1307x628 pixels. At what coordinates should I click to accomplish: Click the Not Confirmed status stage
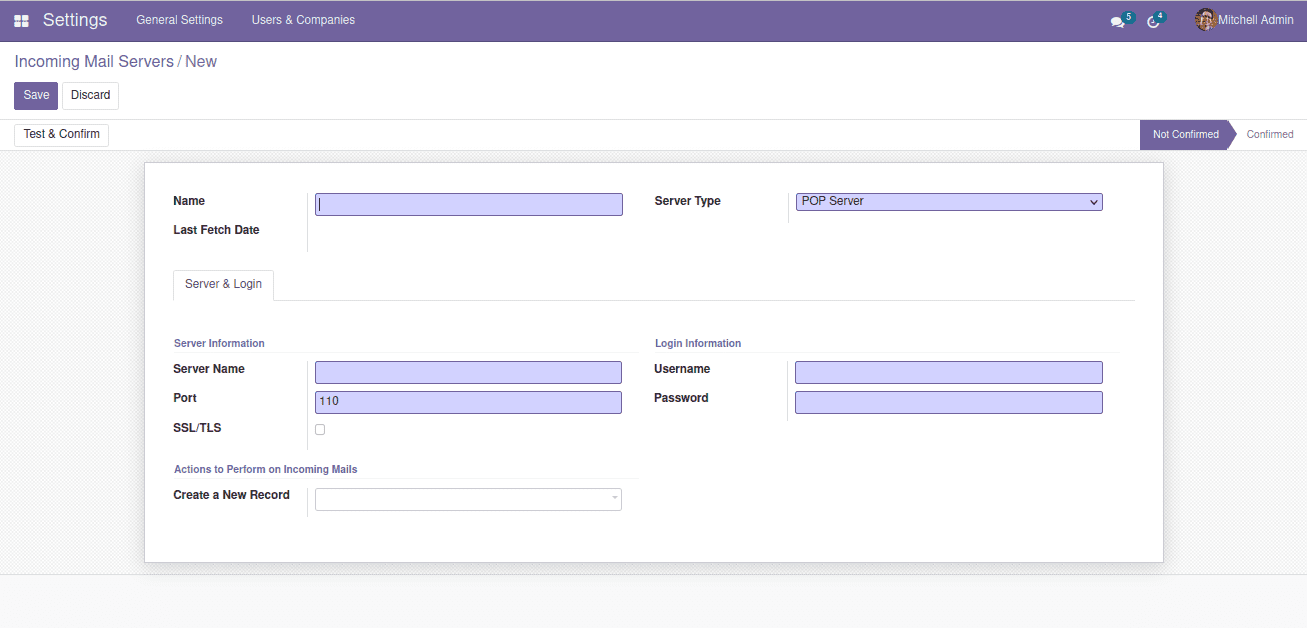pyautogui.click(x=1185, y=135)
